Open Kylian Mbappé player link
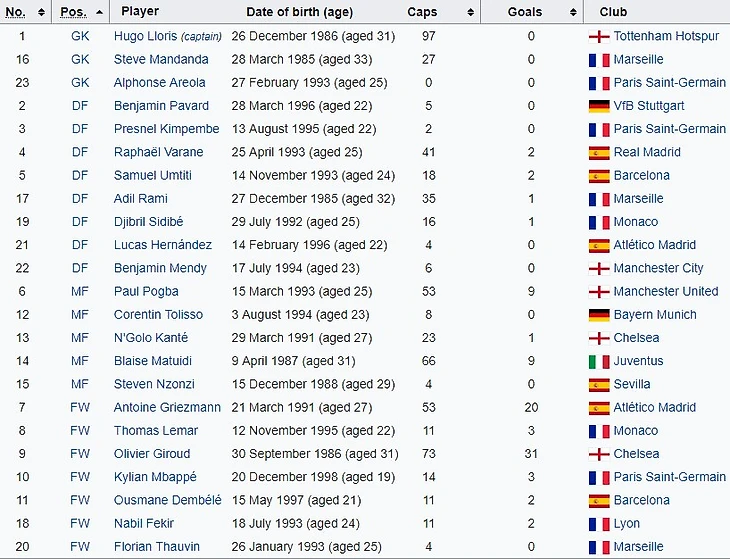The height and width of the screenshot is (559, 730). [155, 477]
